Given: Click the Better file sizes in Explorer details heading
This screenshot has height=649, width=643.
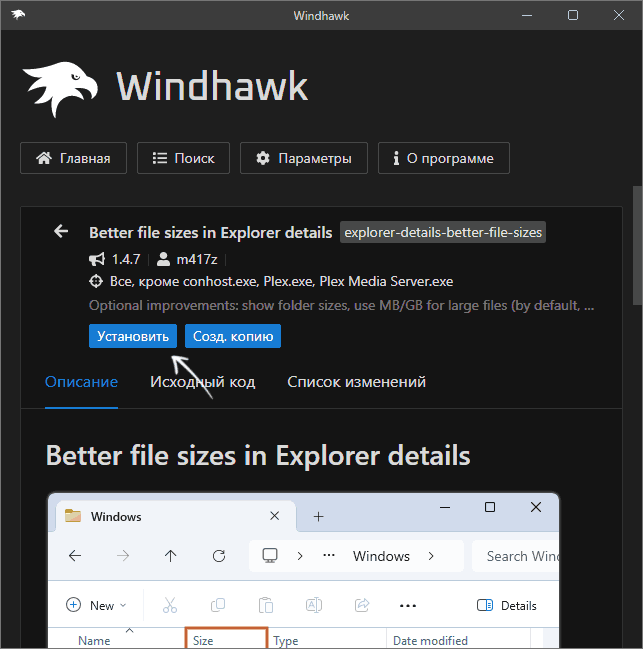Looking at the screenshot, I should point(258,456).
